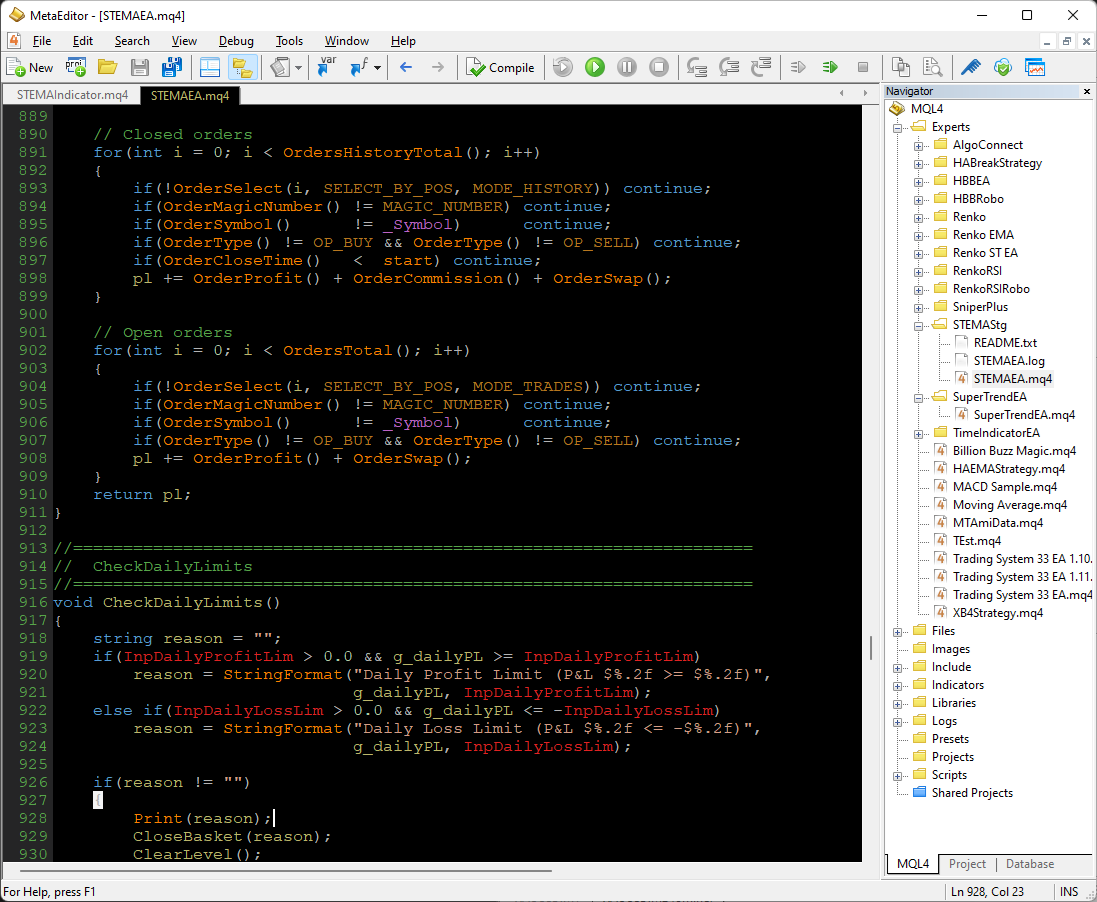The height and width of the screenshot is (902, 1097).
Task: Click the MQL5 Cloud Protector shield icon
Action: [1003, 67]
